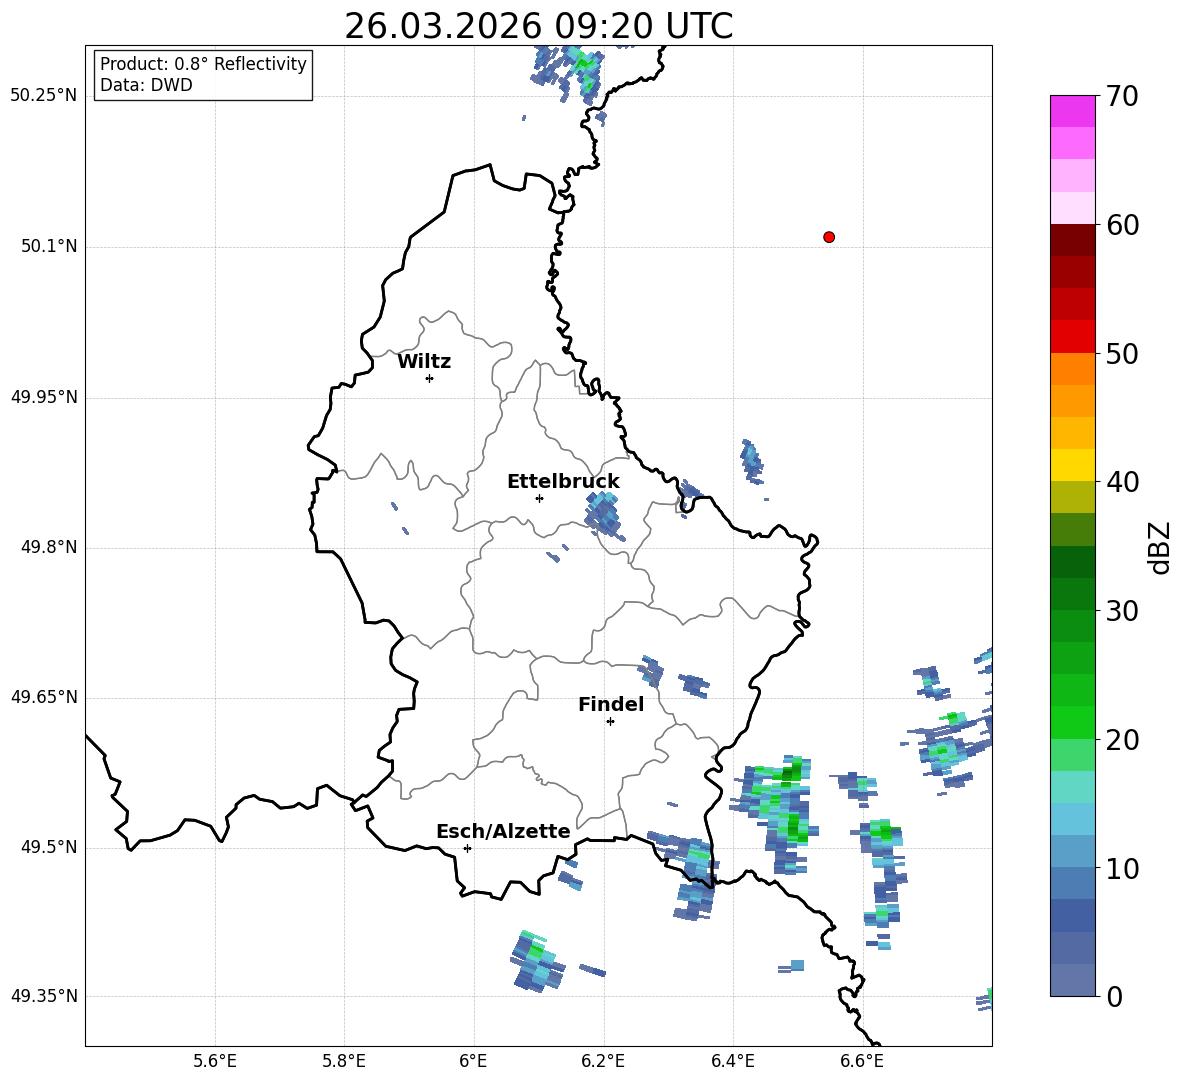1184x1081 pixels.
Task: Click the Ettelbruck station label
Action: tap(563, 482)
